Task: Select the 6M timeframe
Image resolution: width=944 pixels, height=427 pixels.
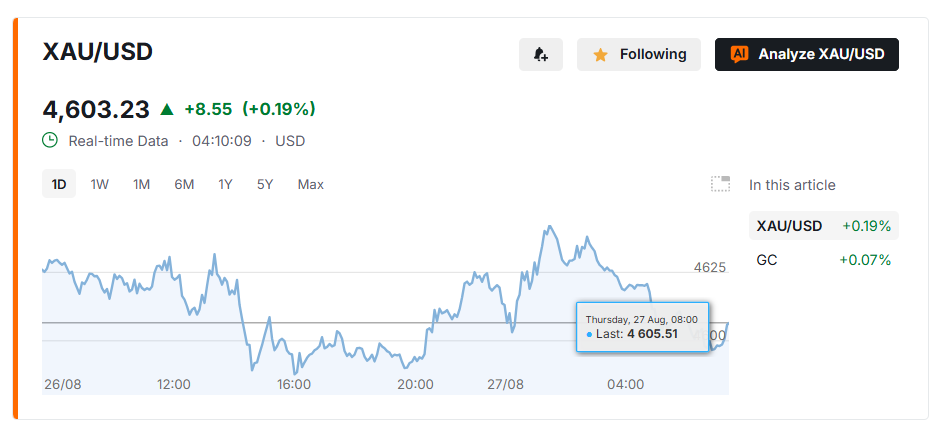Action: 184,184
